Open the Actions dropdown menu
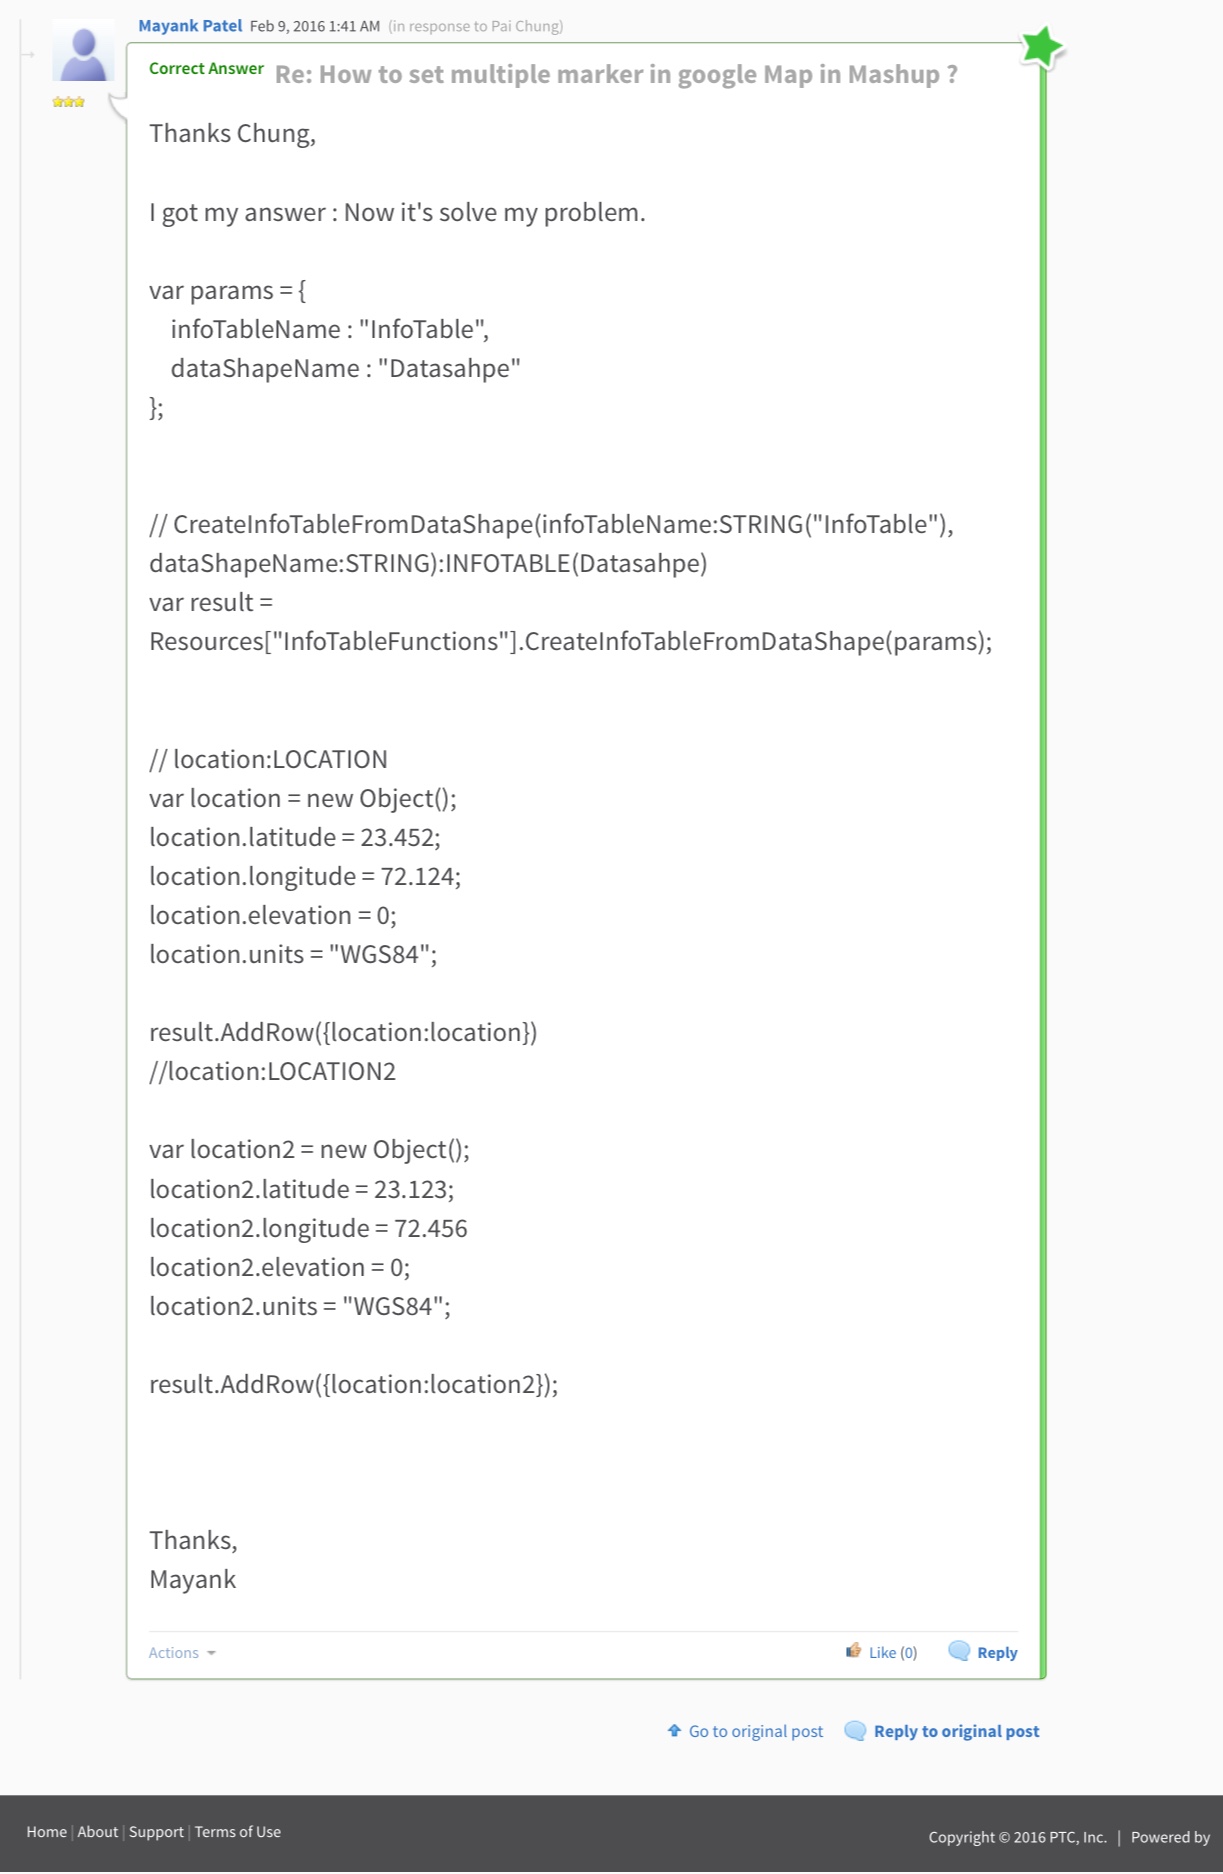 pos(182,1652)
